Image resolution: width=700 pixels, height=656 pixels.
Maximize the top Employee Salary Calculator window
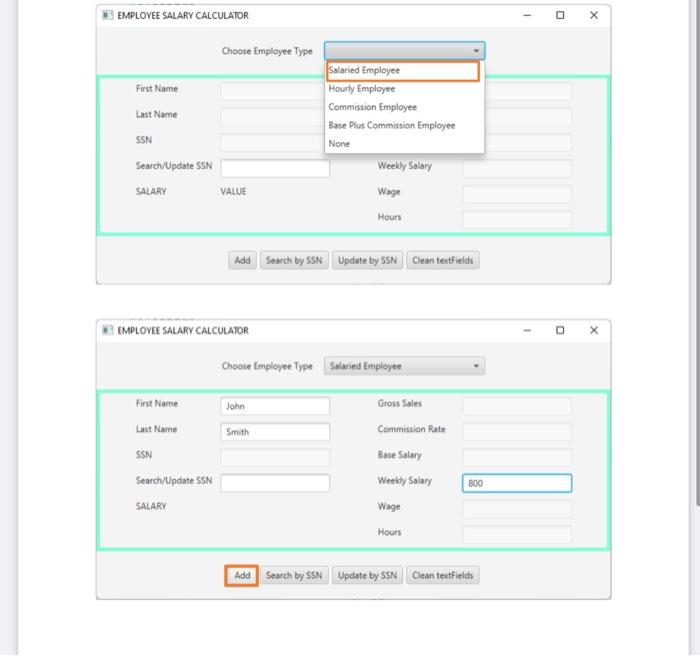click(560, 15)
